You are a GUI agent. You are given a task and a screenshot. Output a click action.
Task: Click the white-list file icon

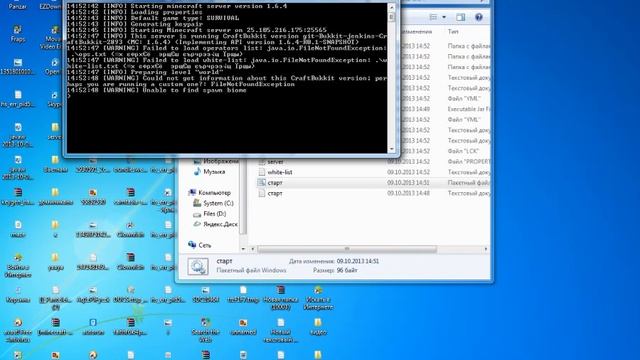pos(262,172)
